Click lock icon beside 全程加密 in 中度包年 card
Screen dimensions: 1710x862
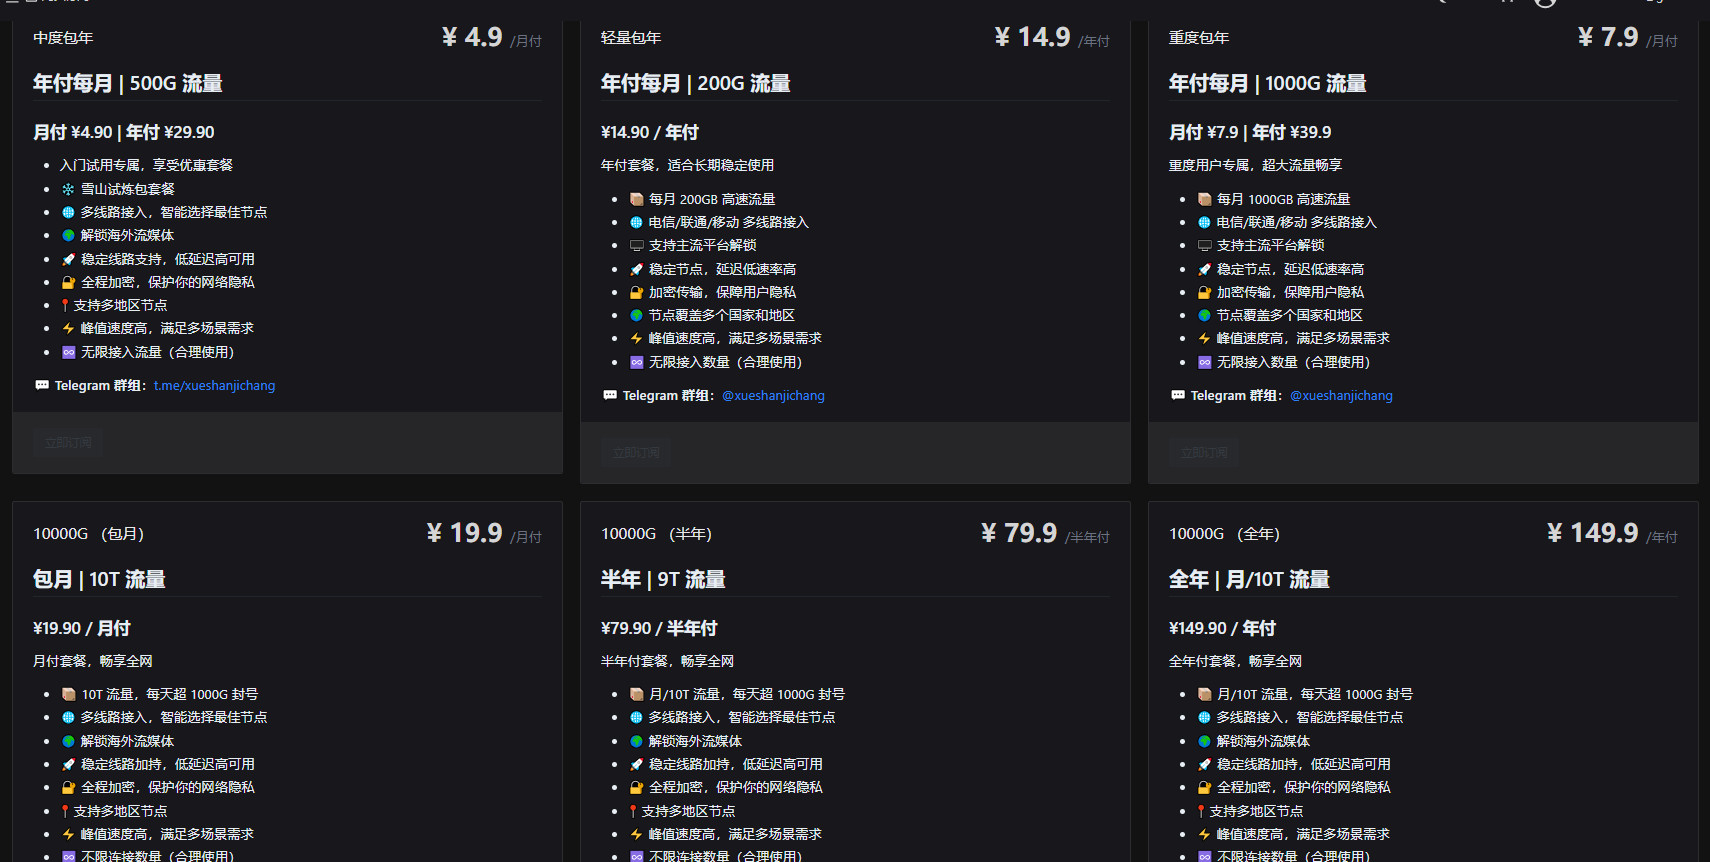(68, 282)
